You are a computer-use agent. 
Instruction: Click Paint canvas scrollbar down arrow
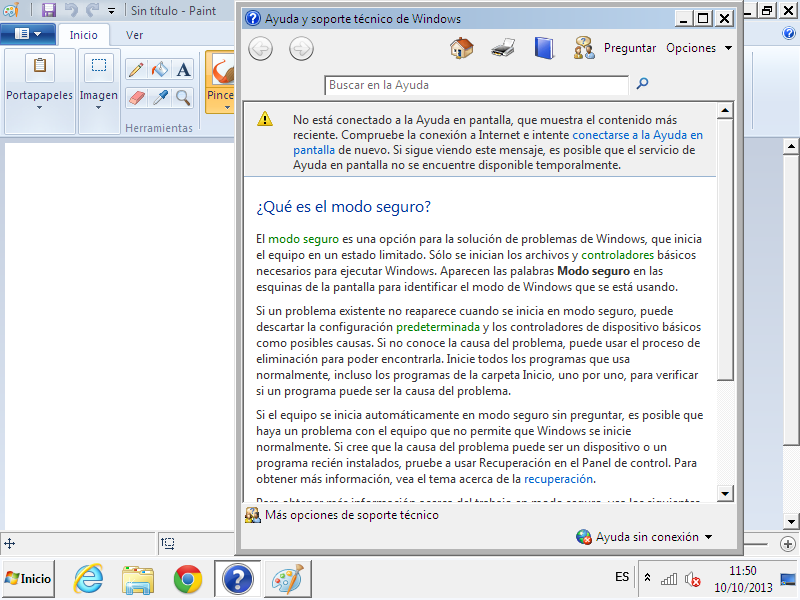791,521
